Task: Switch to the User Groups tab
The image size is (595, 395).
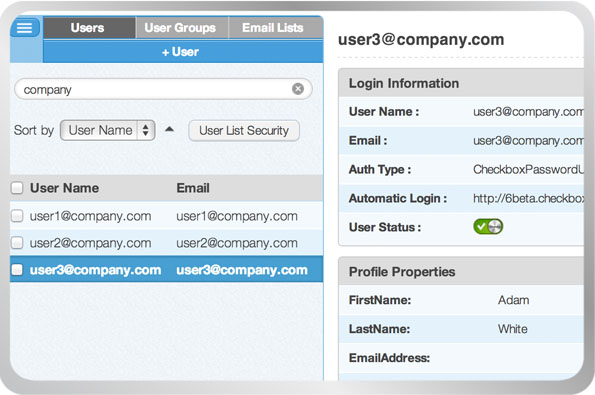Action: point(182,28)
